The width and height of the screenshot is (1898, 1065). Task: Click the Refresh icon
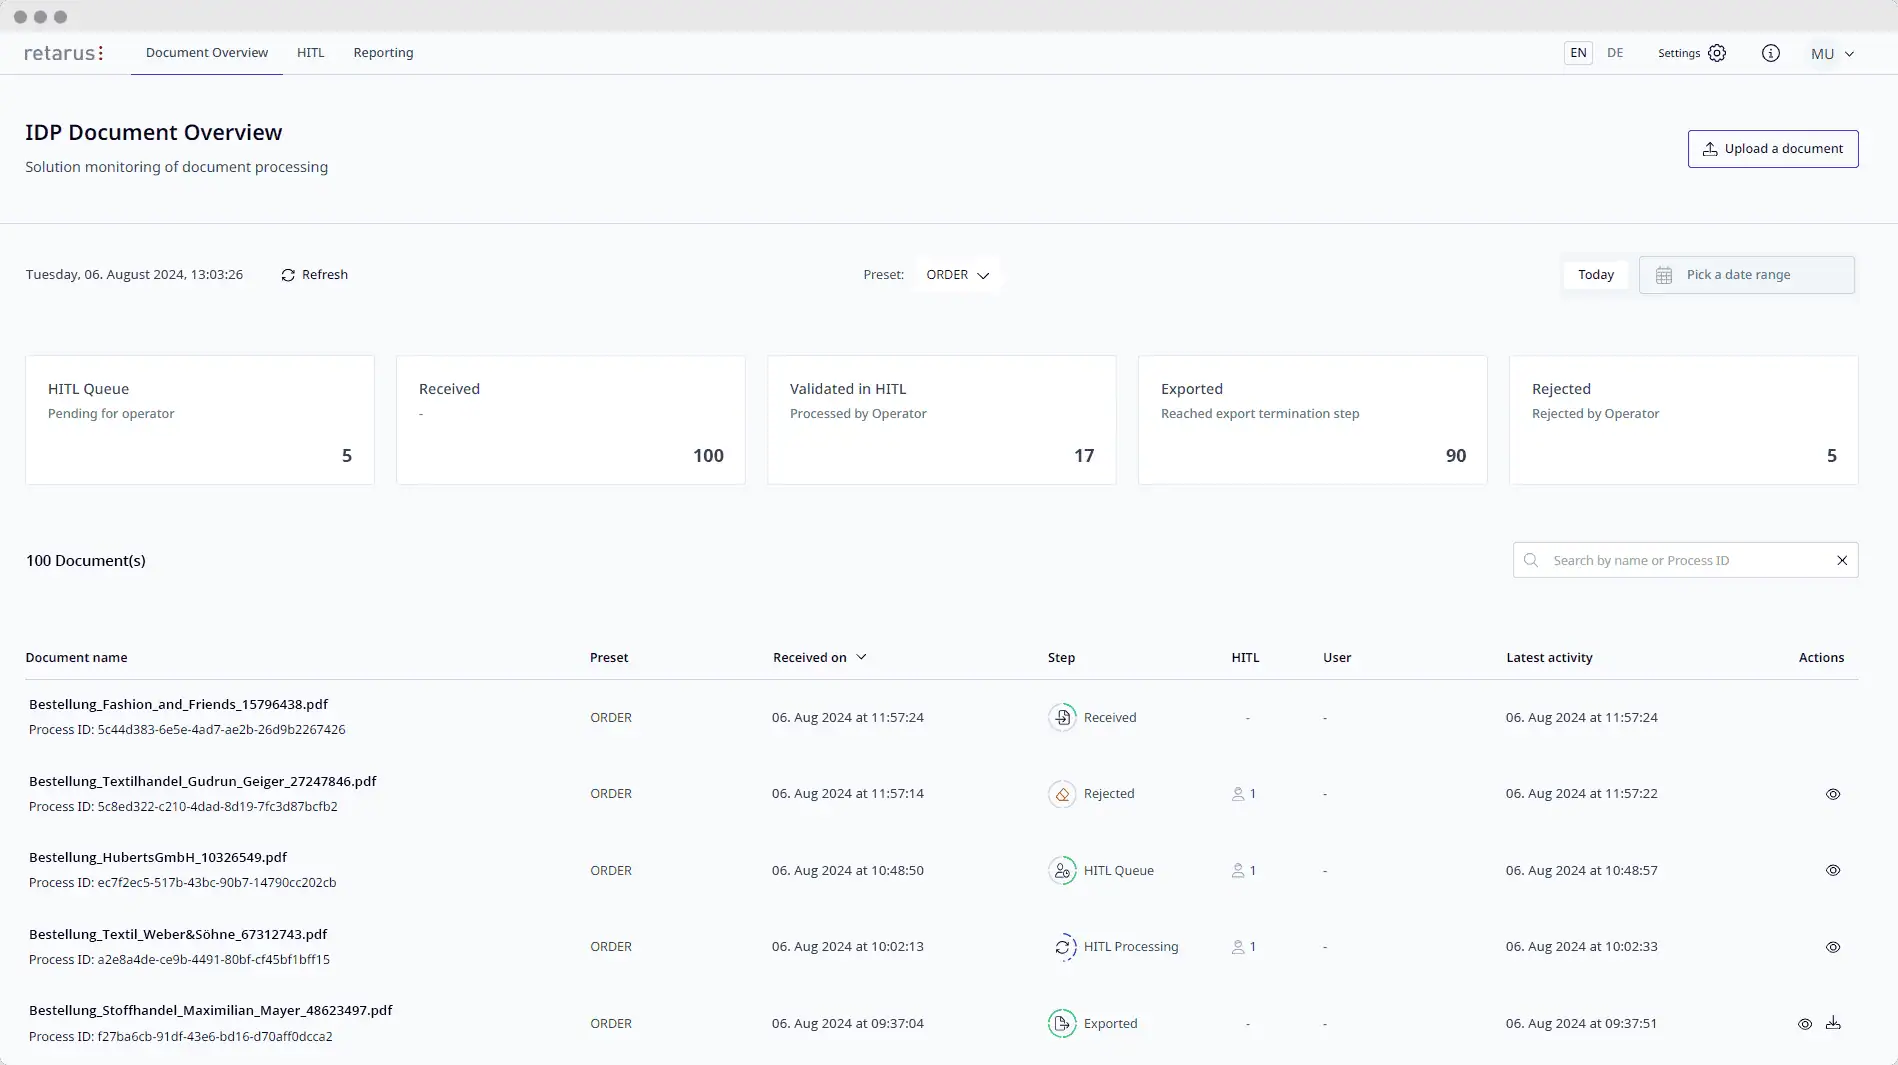point(288,275)
